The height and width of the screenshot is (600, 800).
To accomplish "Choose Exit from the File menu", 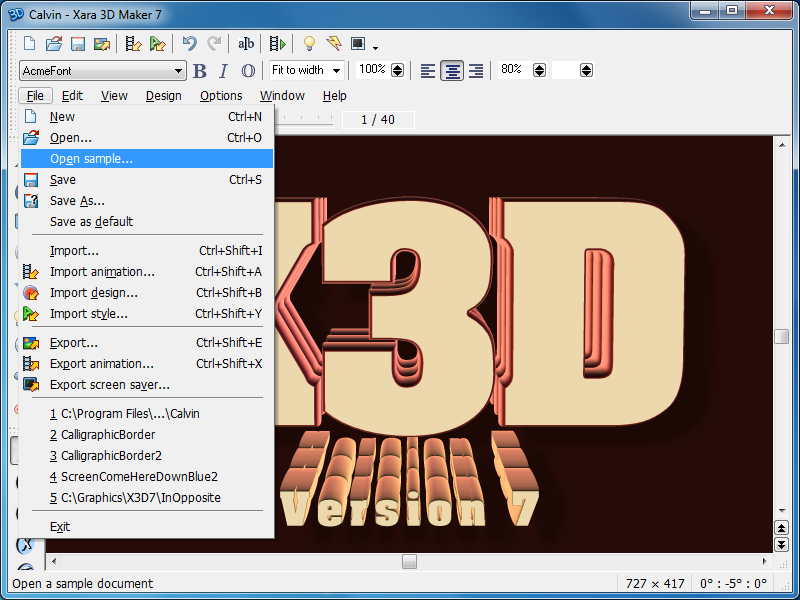I will coord(147,526).
